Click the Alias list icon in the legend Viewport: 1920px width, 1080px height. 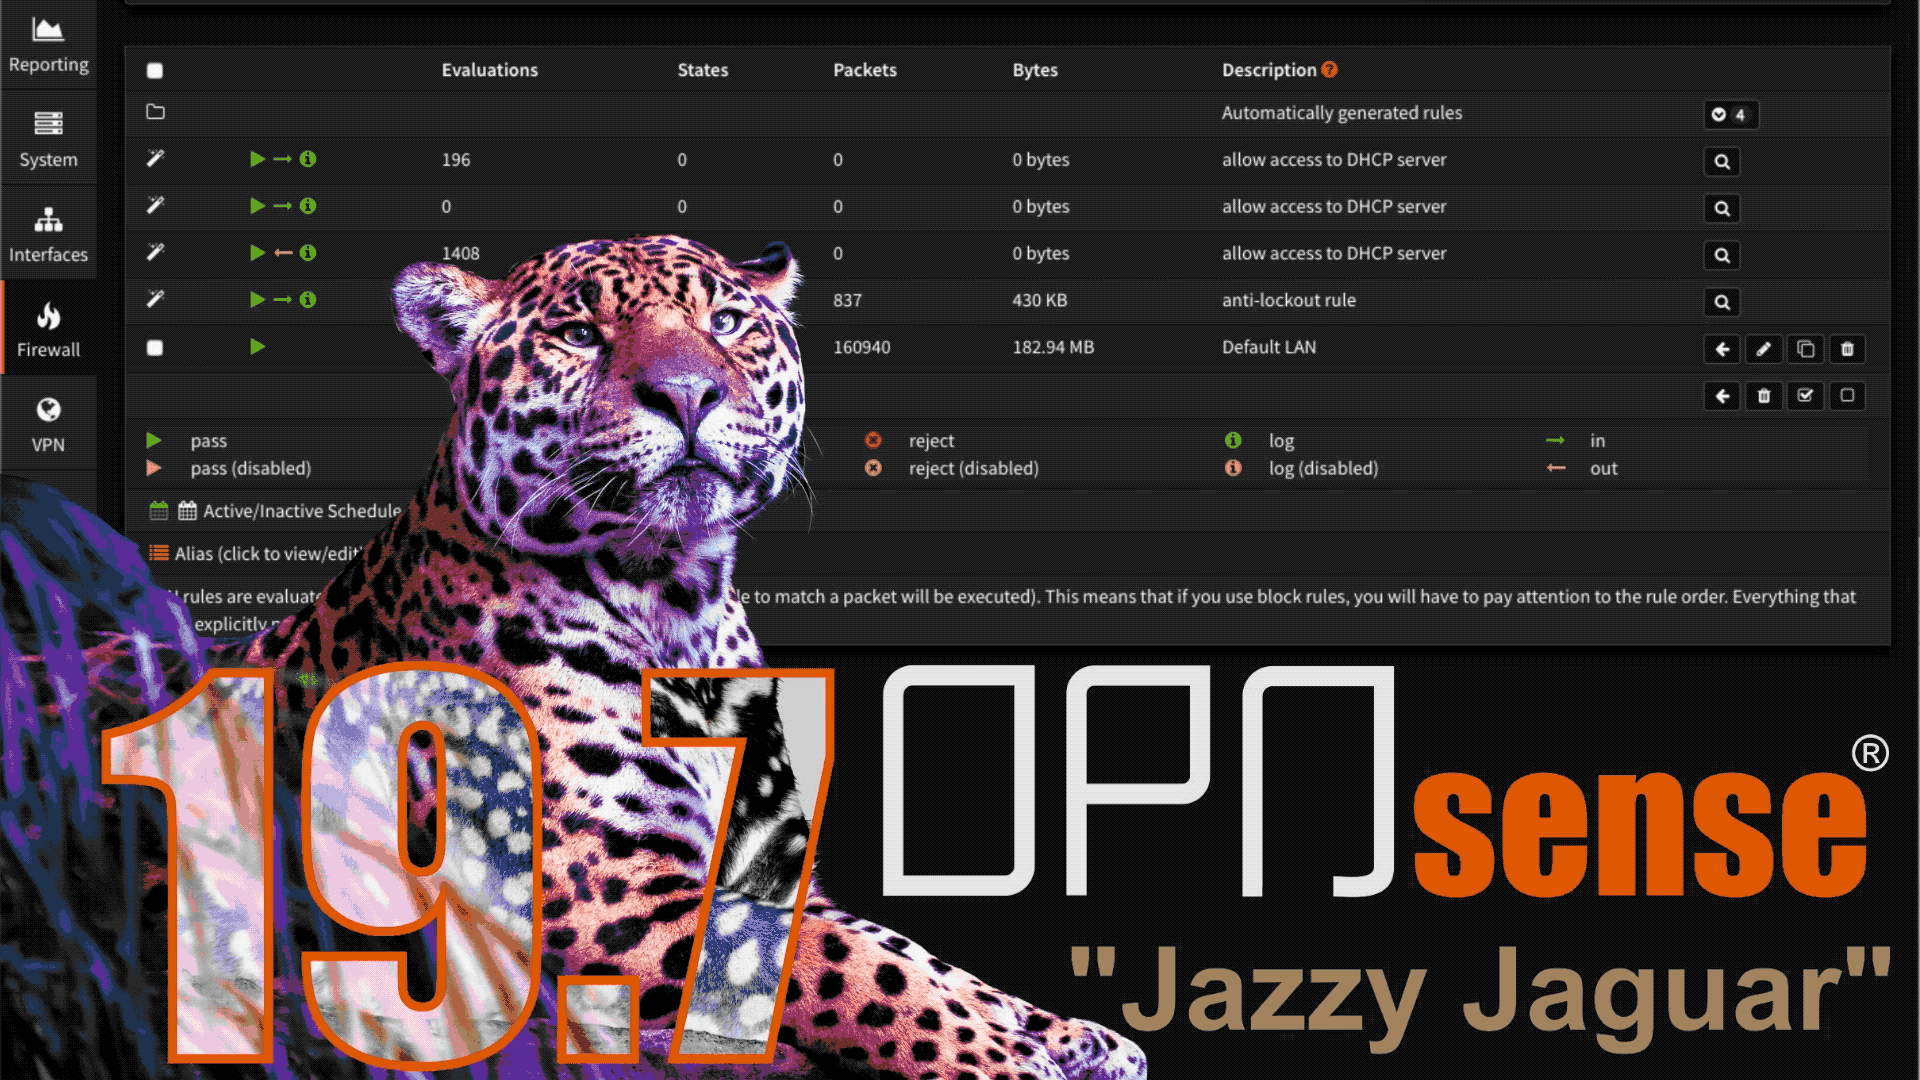[158, 552]
